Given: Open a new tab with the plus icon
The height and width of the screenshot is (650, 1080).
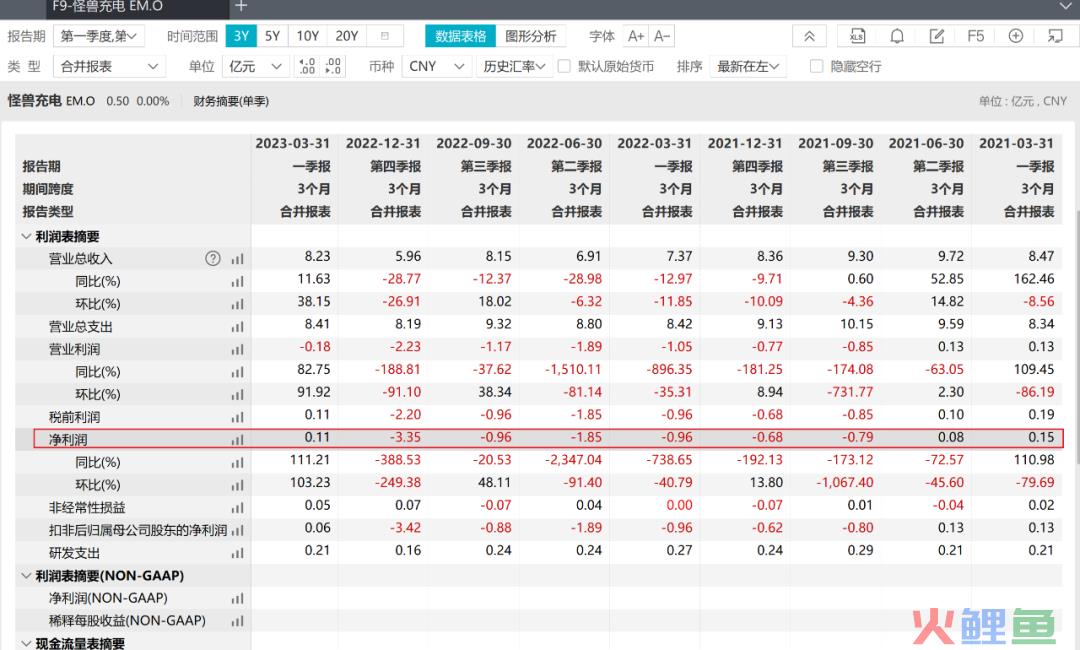Looking at the screenshot, I should pos(241,6).
